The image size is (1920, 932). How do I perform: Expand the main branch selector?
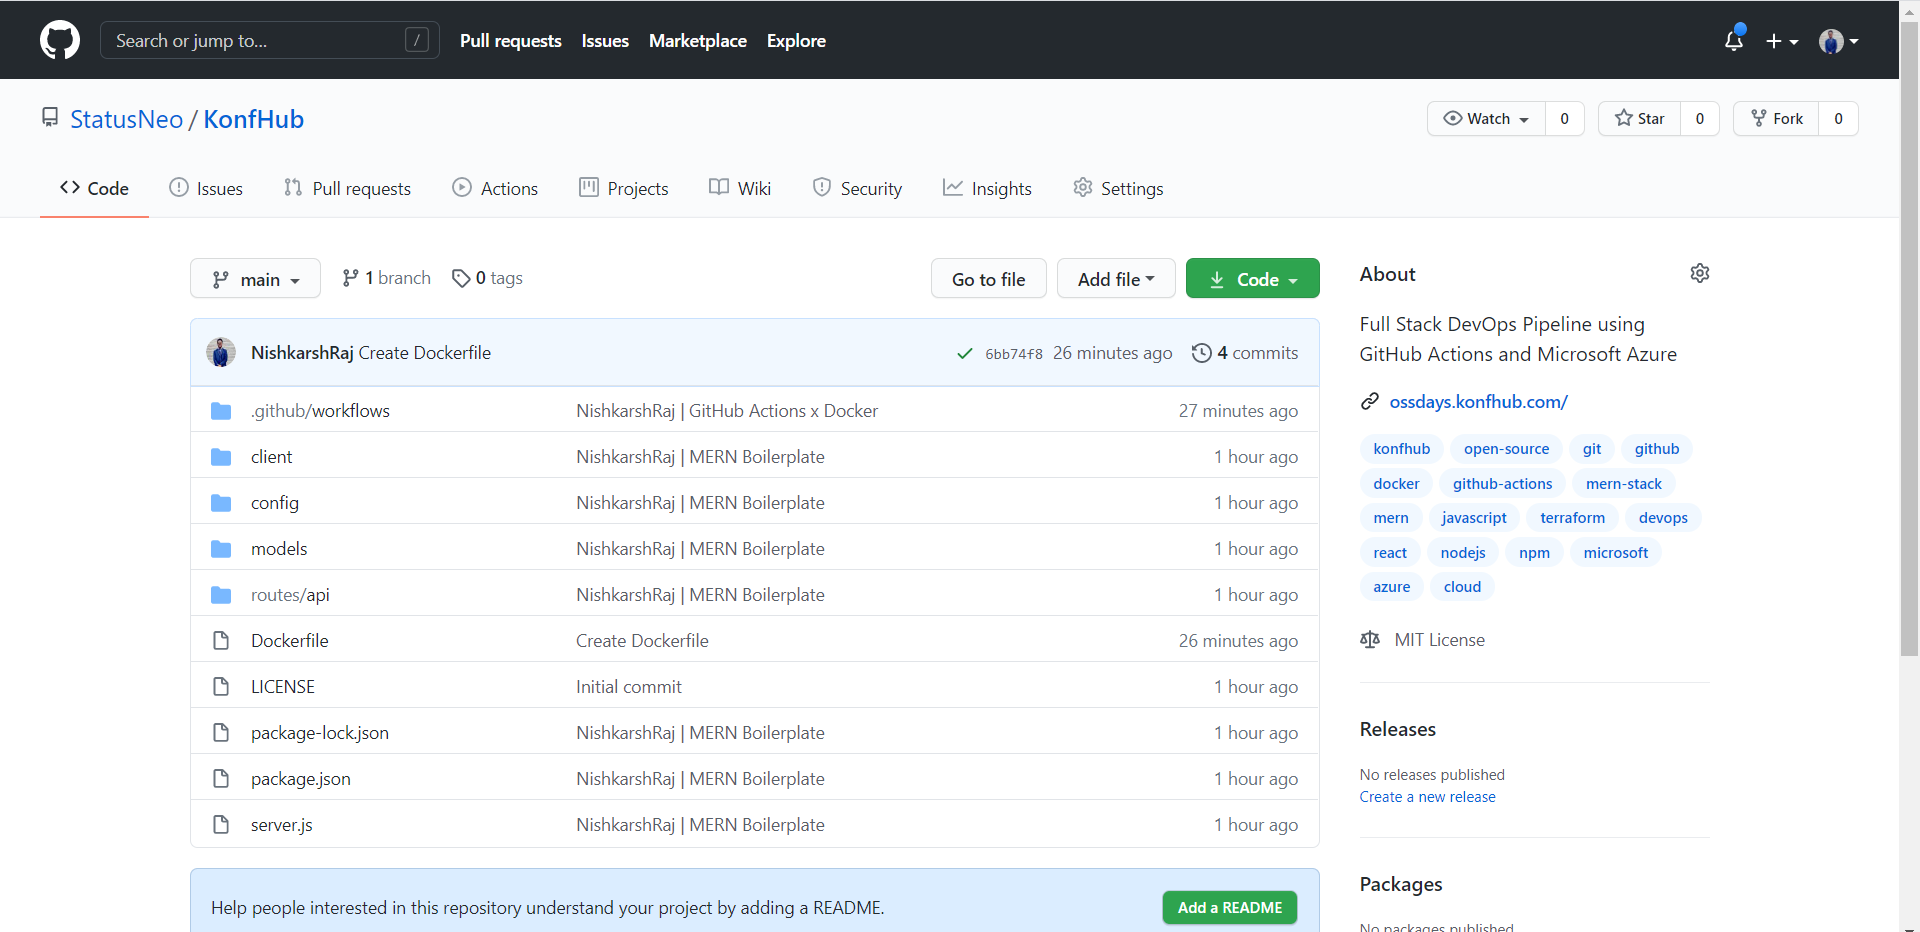tap(255, 279)
